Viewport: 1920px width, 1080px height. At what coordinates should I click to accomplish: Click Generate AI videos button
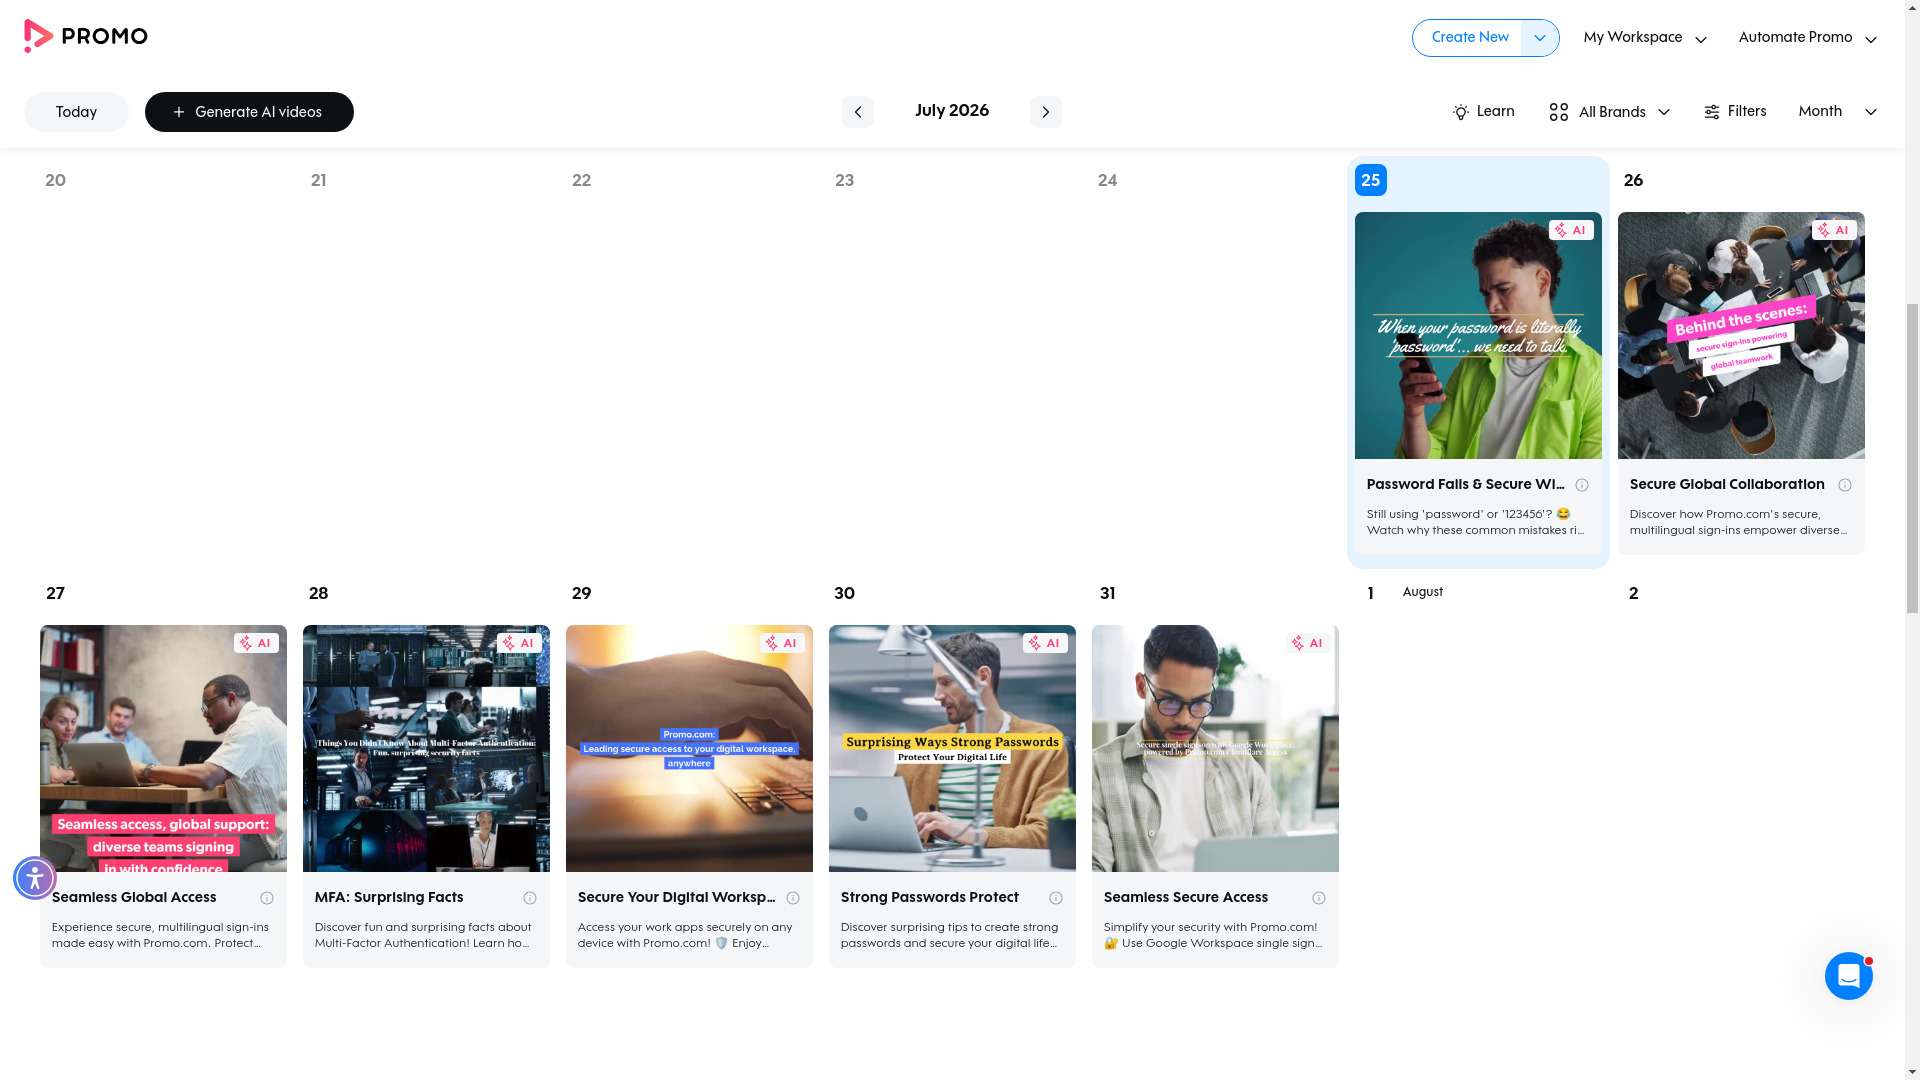249,112
